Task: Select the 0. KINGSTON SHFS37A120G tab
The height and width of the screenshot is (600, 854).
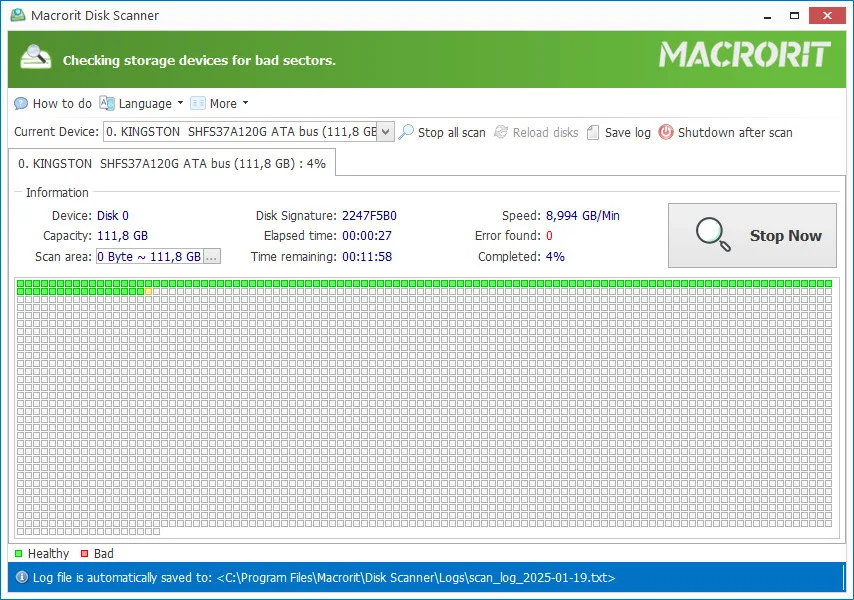Action: pos(172,163)
